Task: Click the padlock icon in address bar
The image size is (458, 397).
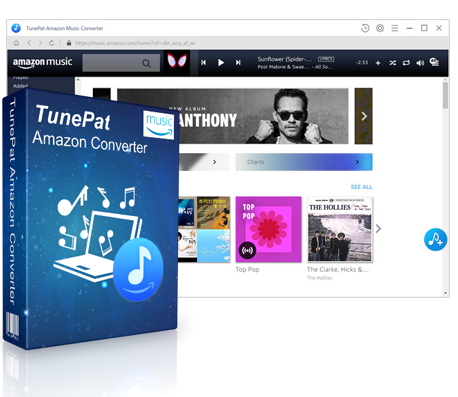Action: click(69, 43)
